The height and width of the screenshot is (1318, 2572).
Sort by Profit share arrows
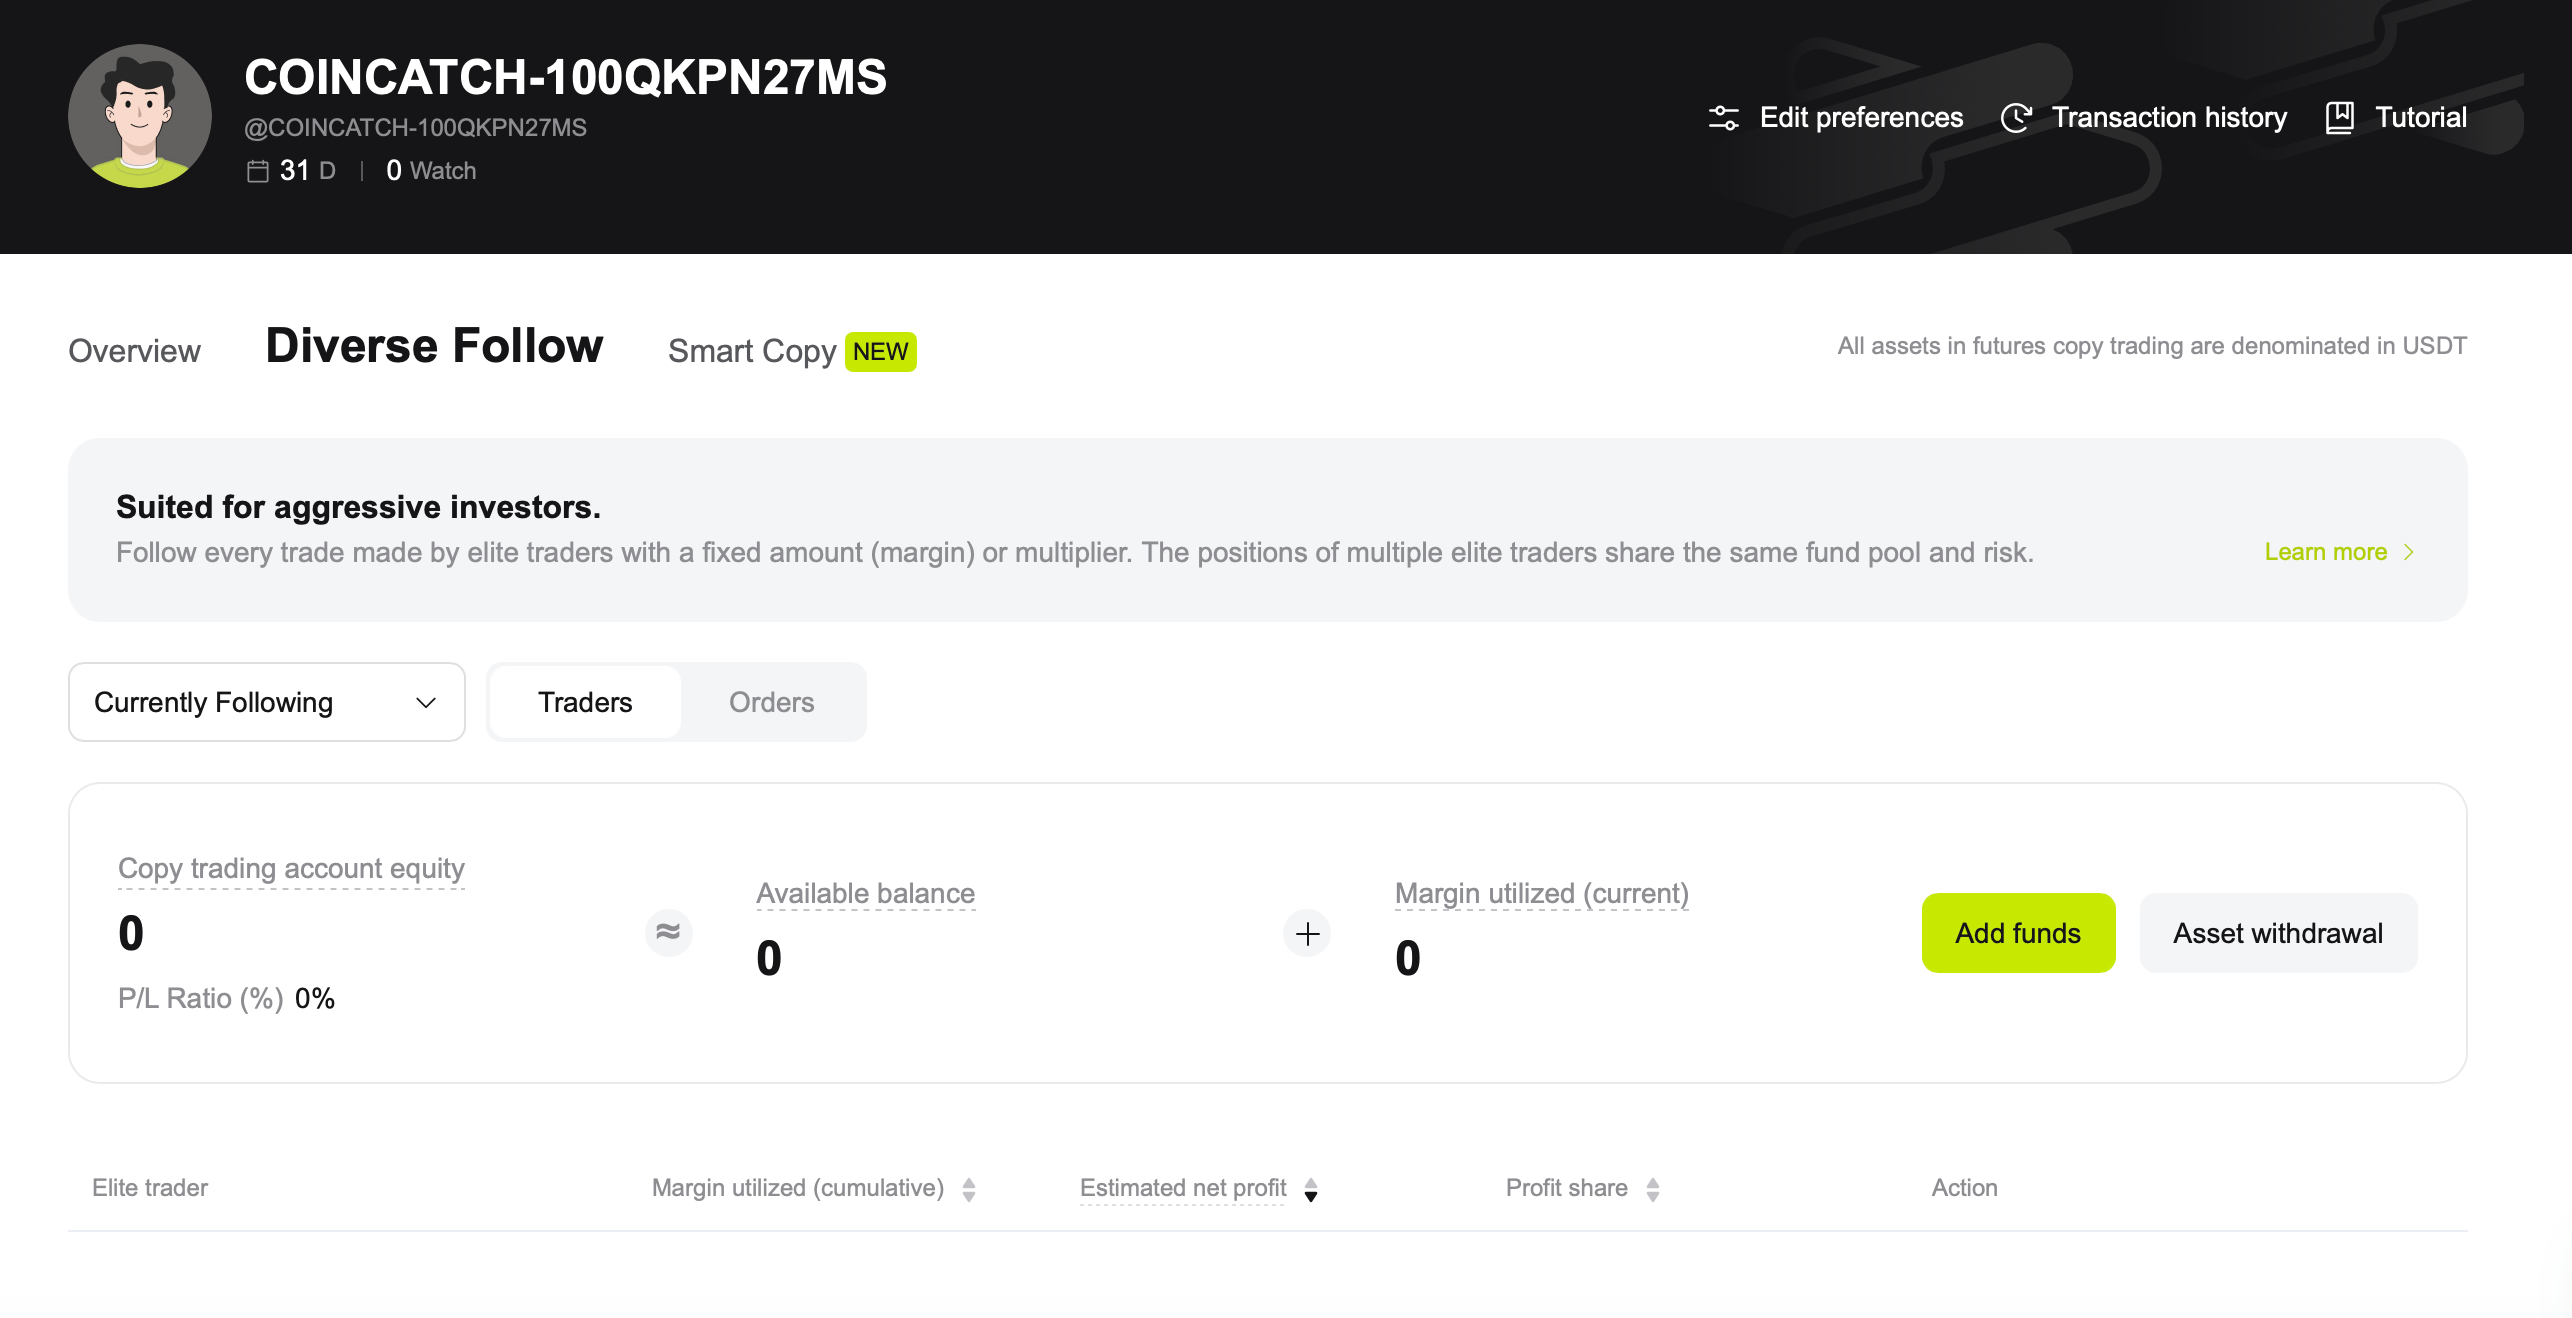[x=1653, y=1189]
